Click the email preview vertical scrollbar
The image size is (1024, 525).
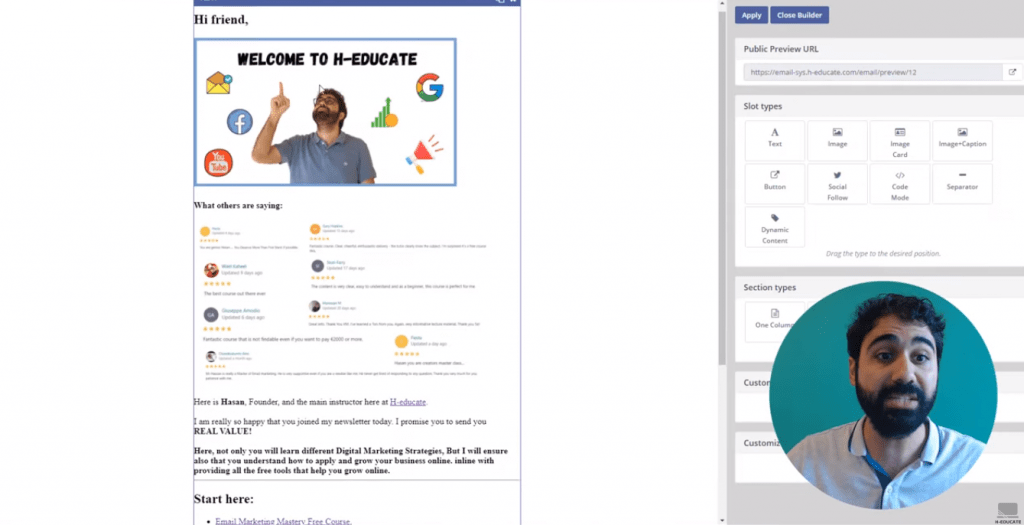tap(722, 189)
